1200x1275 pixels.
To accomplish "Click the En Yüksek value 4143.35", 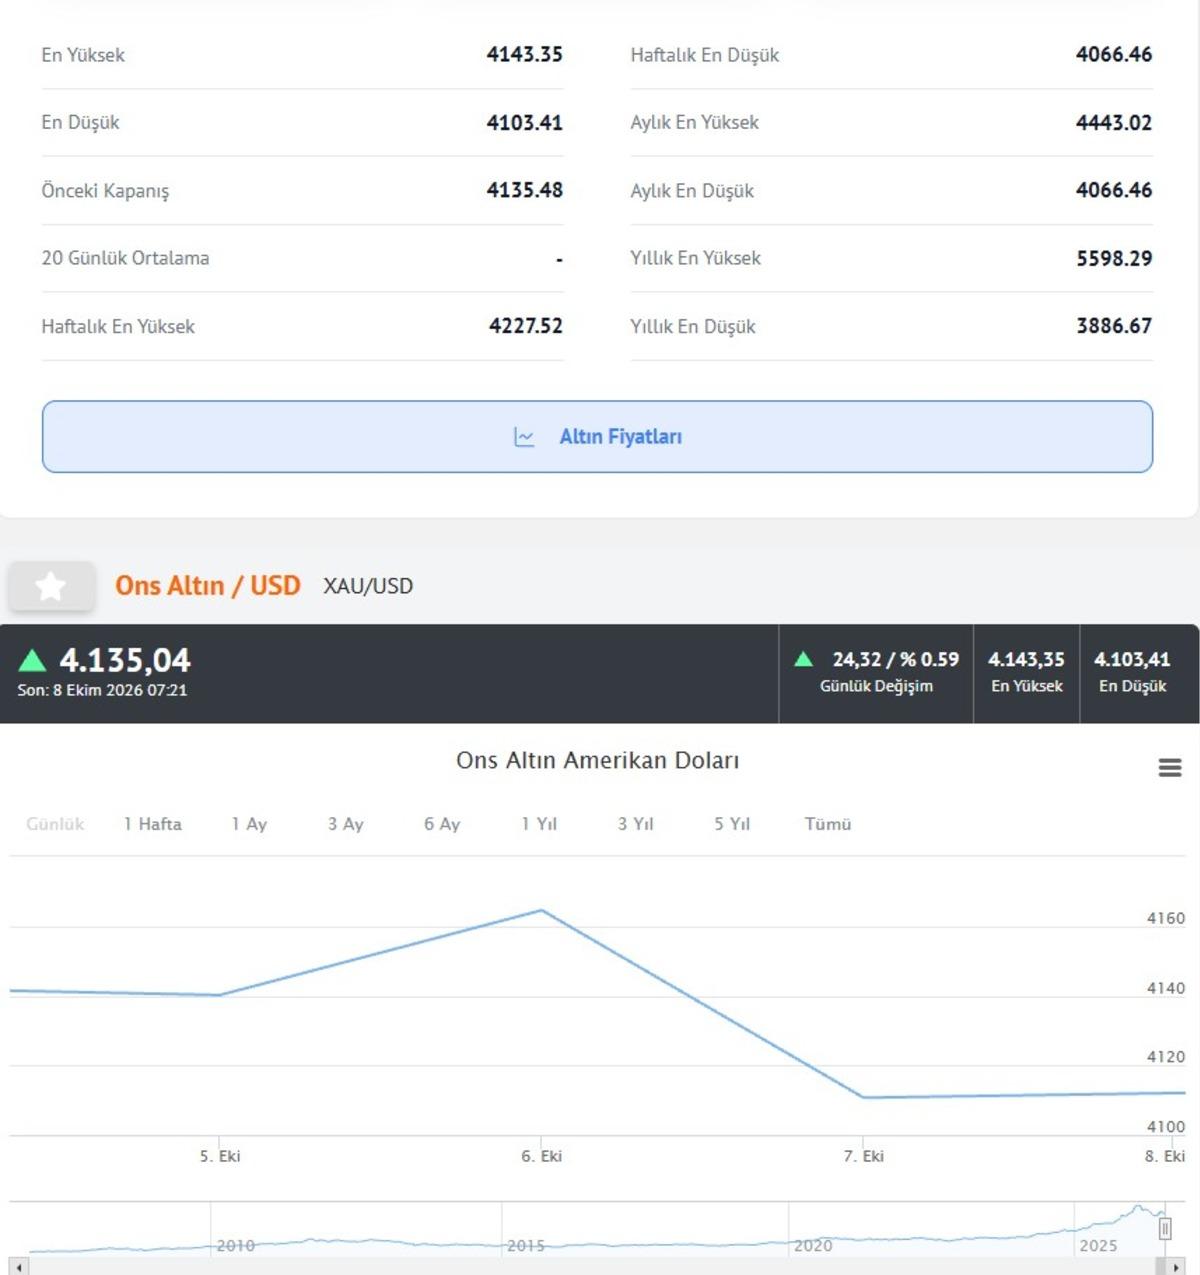I will pos(525,54).
